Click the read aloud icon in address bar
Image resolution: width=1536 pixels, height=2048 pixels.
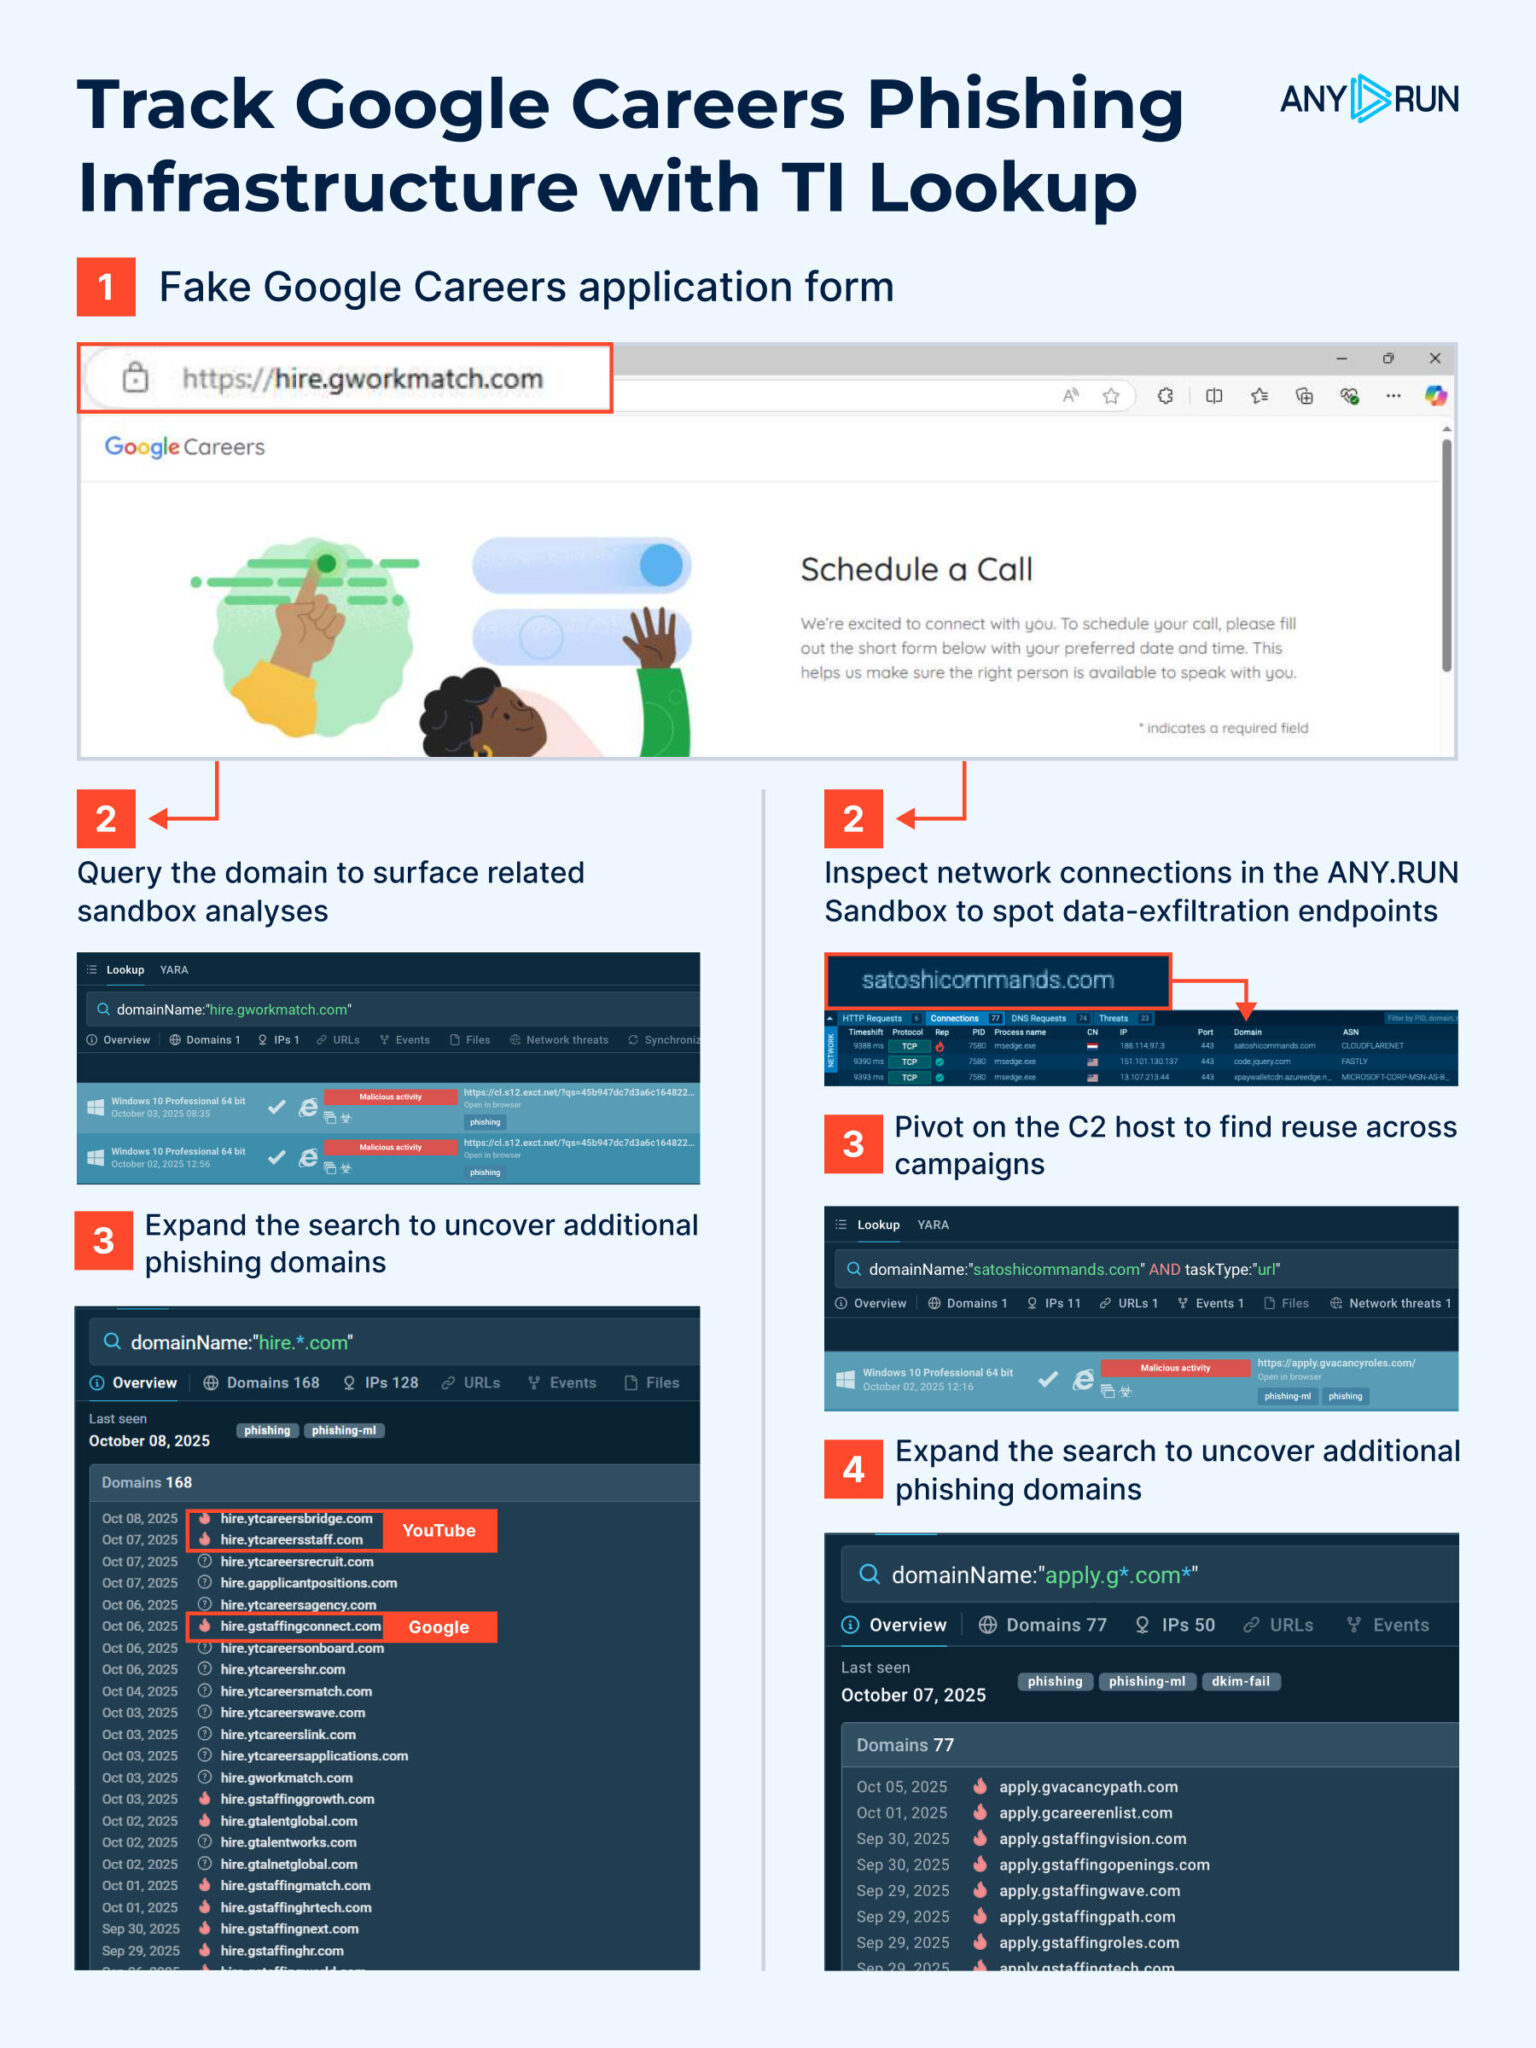(x=1070, y=396)
